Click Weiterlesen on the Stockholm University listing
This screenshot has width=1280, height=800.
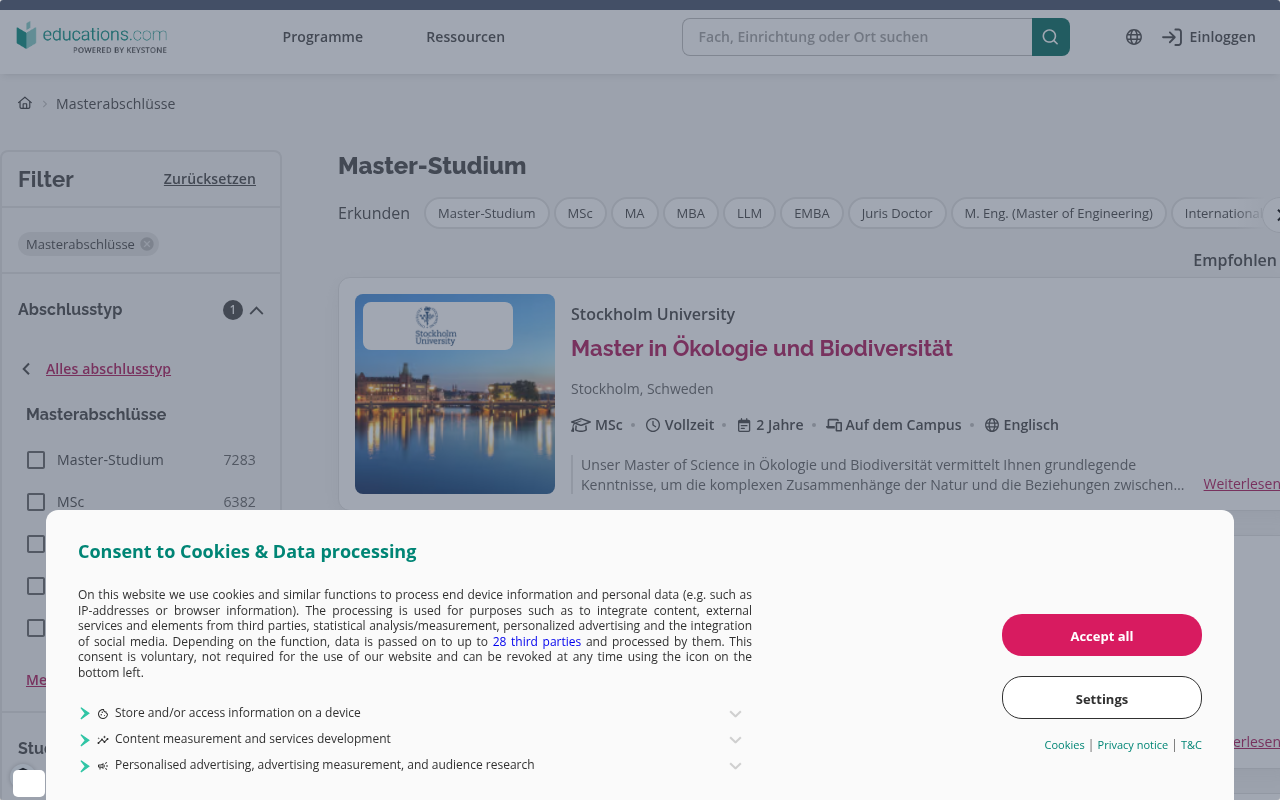pyautogui.click(x=1241, y=484)
